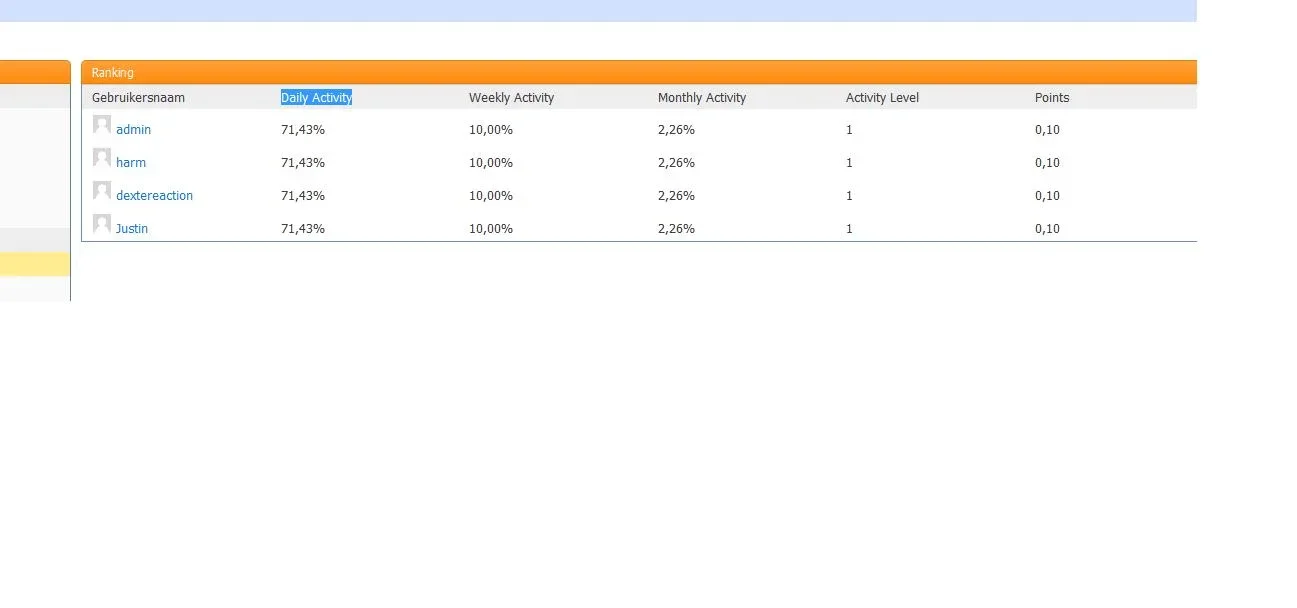Select dextereaction's daily activity 71,43%
Image resolution: width=1297 pixels, height=608 pixels.
303,196
